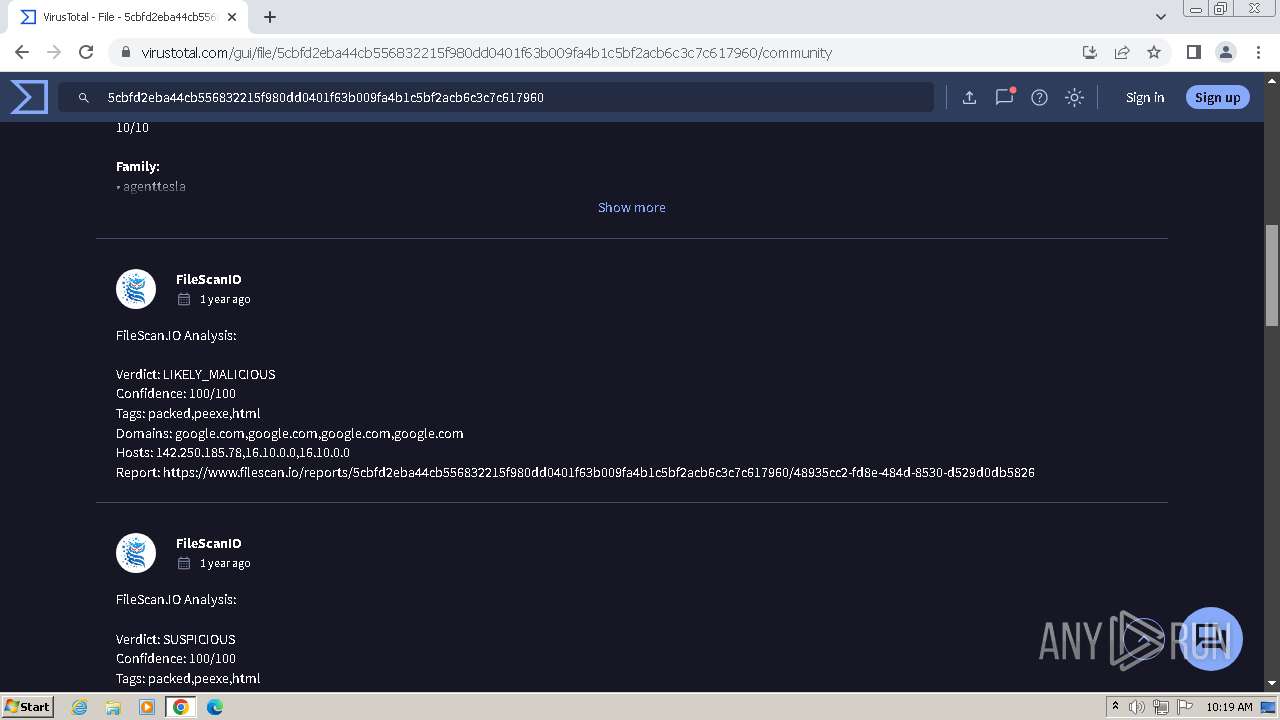This screenshot has width=1280, height=720.
Task: Click the volume speaker tray icon
Action: point(1137,707)
